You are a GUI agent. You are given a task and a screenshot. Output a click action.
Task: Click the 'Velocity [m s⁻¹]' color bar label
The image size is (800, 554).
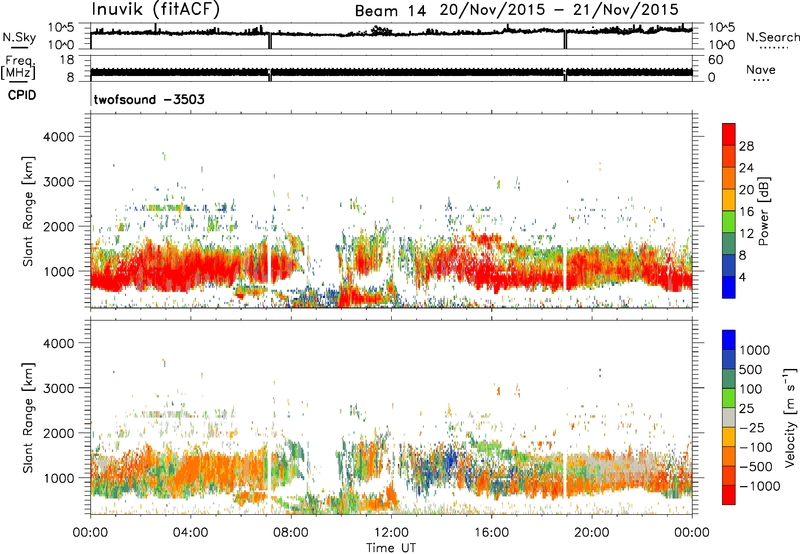(790, 417)
